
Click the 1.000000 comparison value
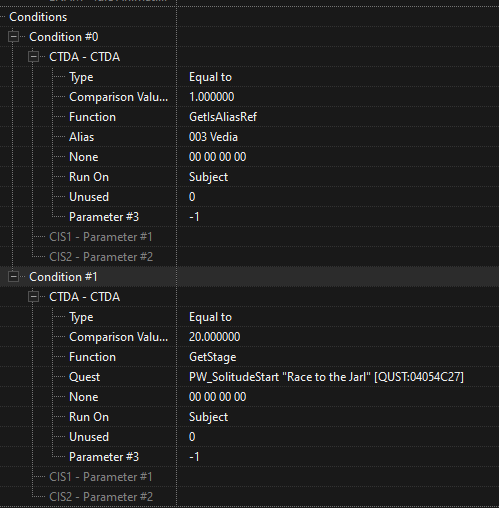[x=211, y=97]
